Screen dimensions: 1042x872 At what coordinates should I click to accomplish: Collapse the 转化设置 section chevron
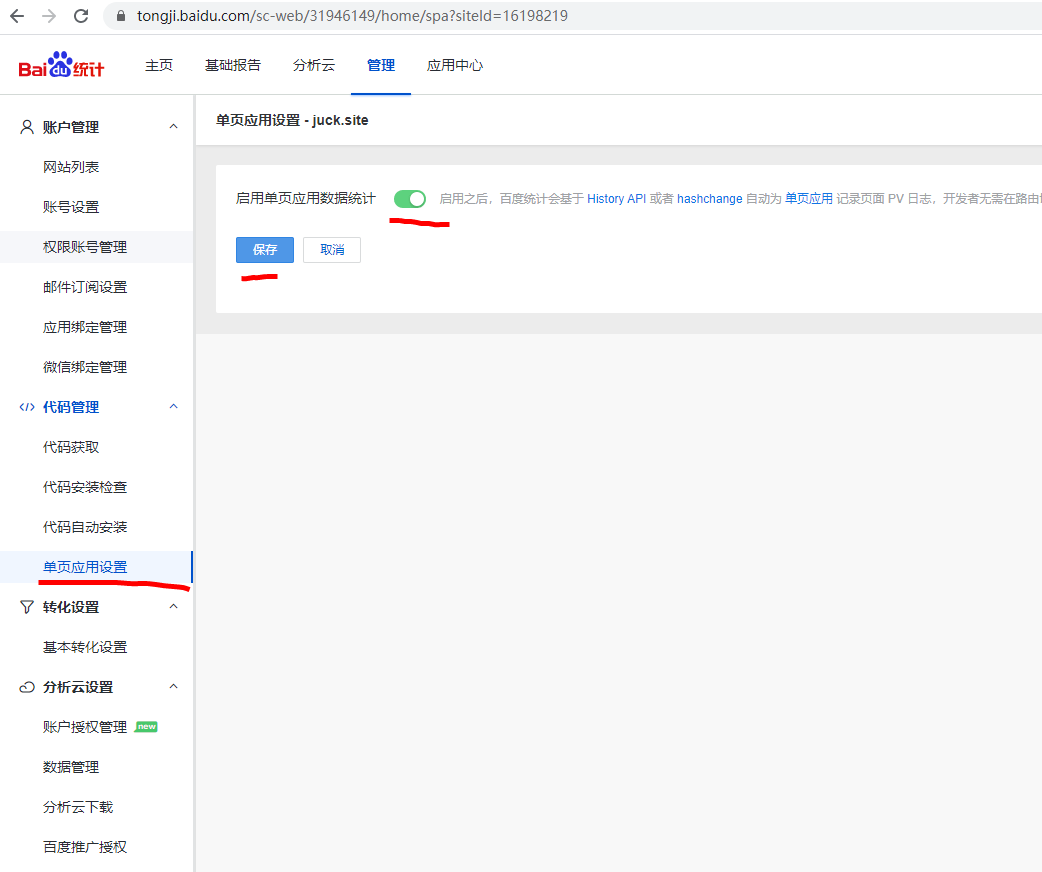(x=173, y=607)
